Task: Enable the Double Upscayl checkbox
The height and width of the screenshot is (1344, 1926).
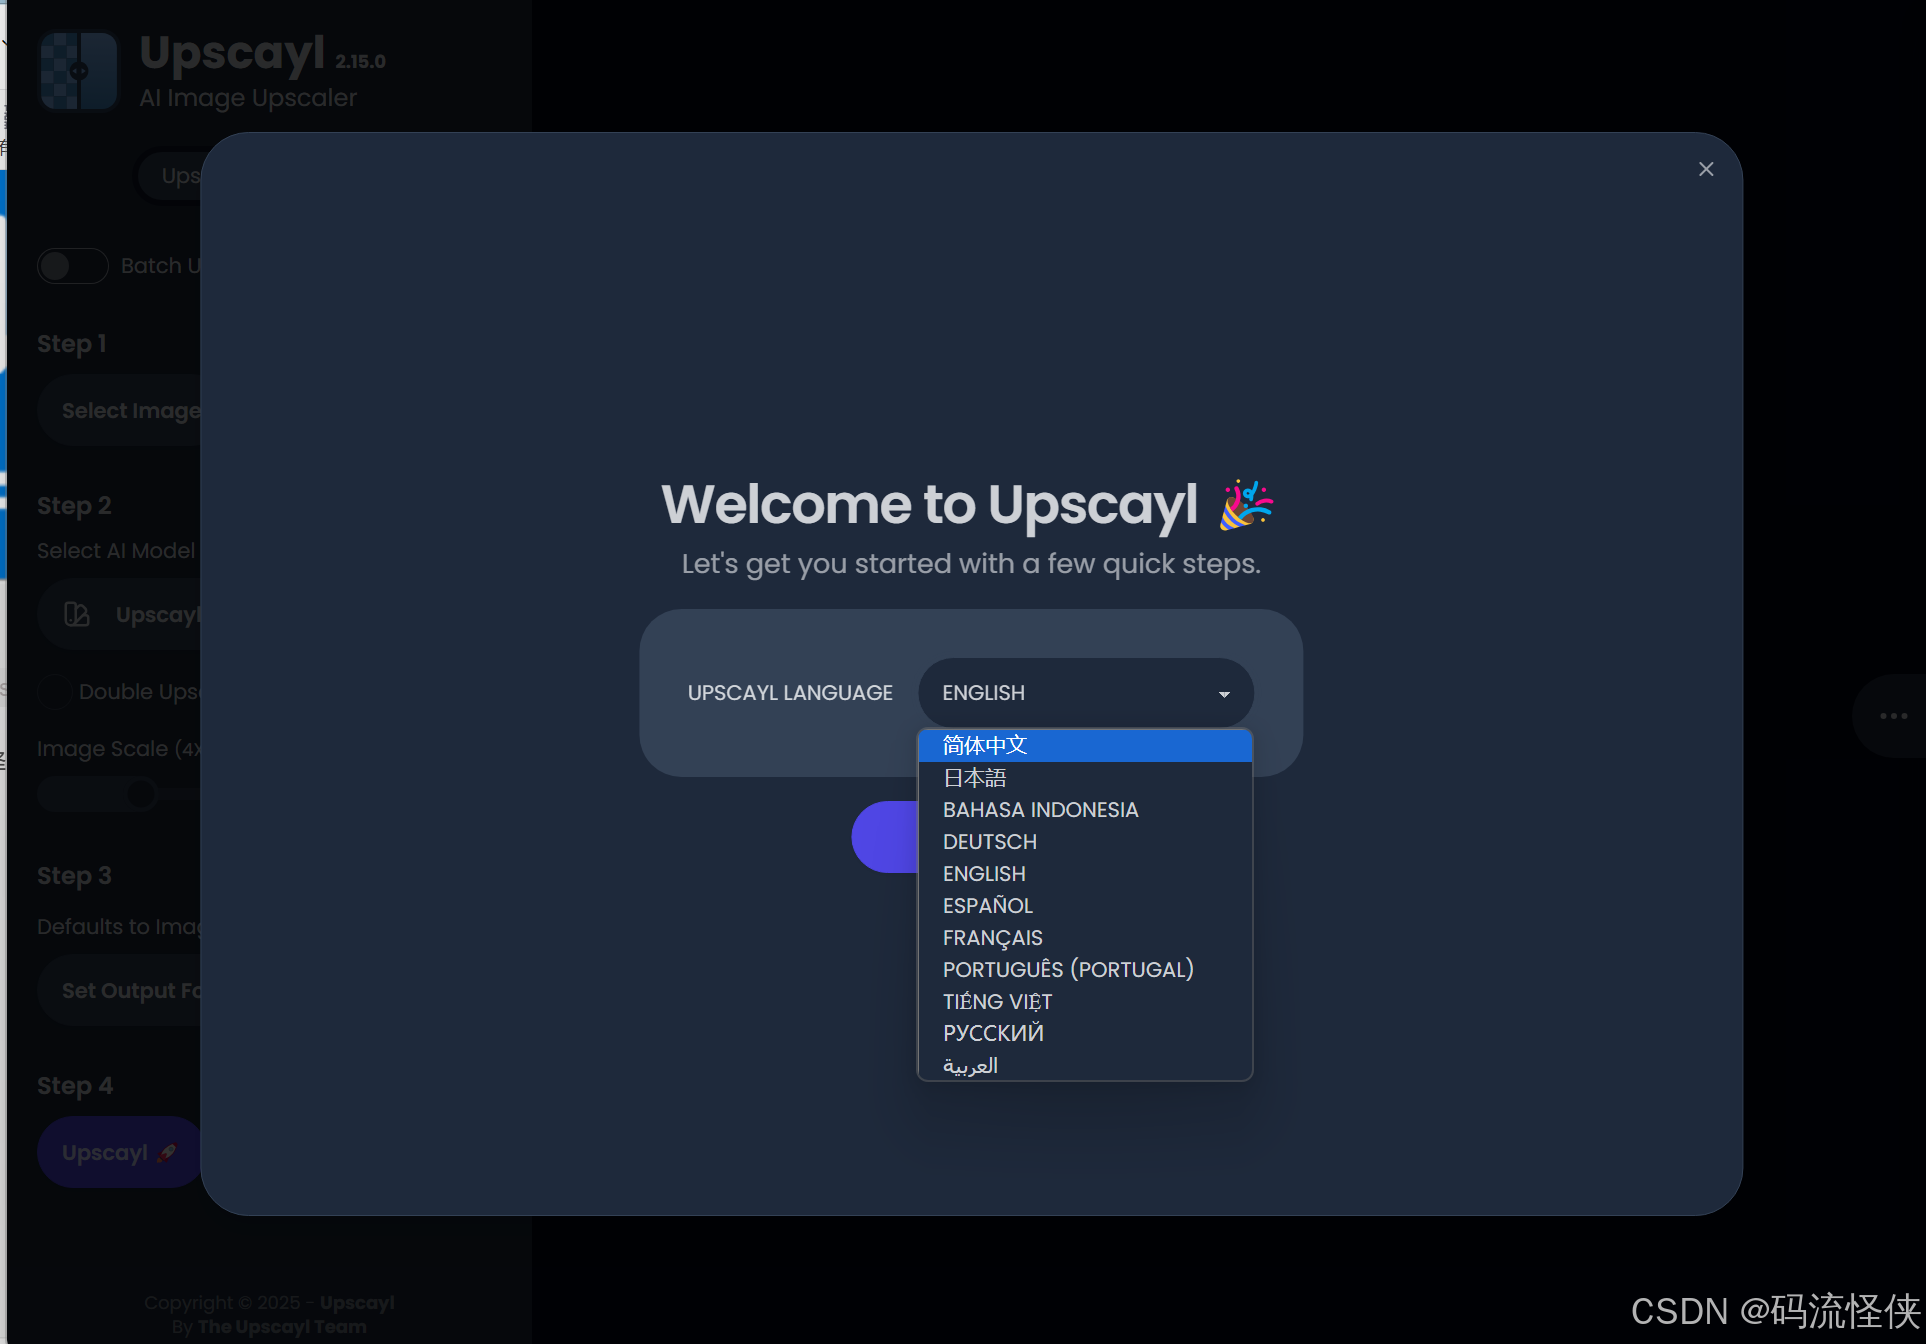Action: (x=54, y=692)
